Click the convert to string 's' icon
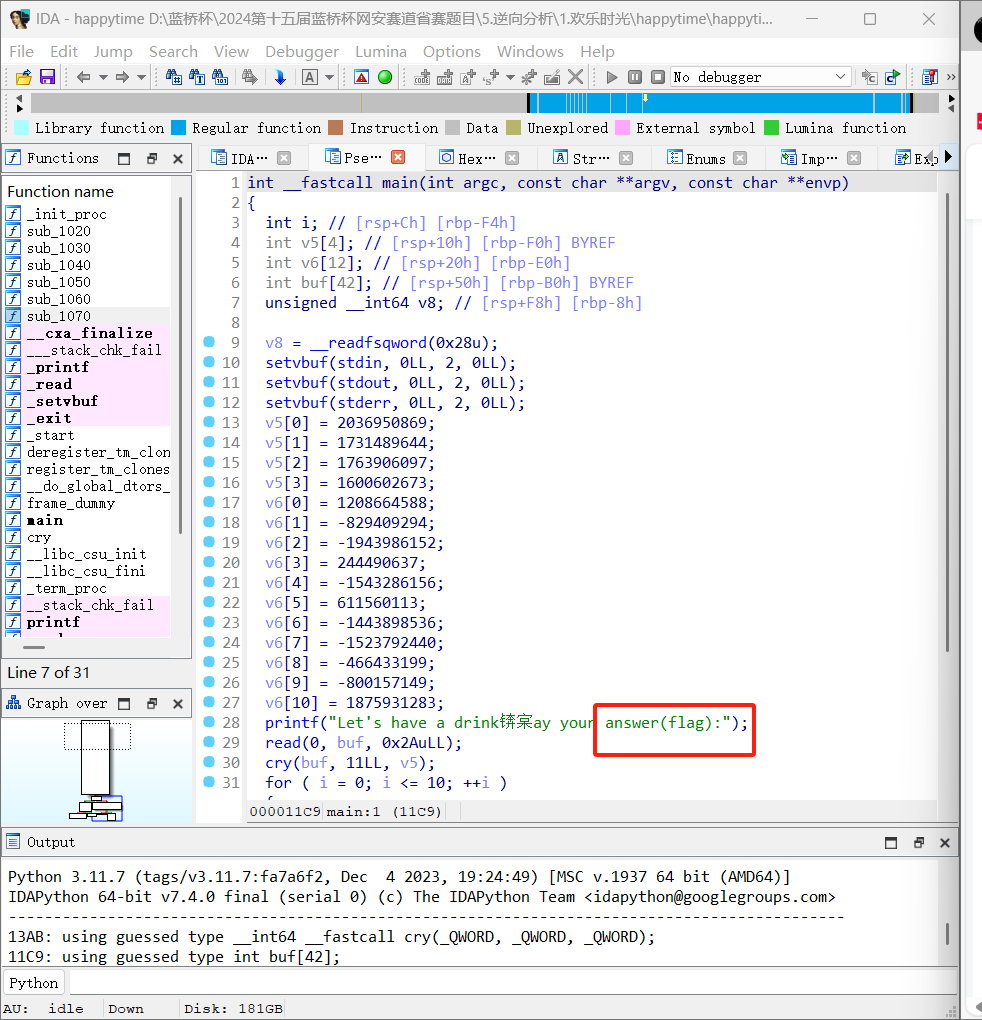The image size is (982, 1020). tap(490, 77)
